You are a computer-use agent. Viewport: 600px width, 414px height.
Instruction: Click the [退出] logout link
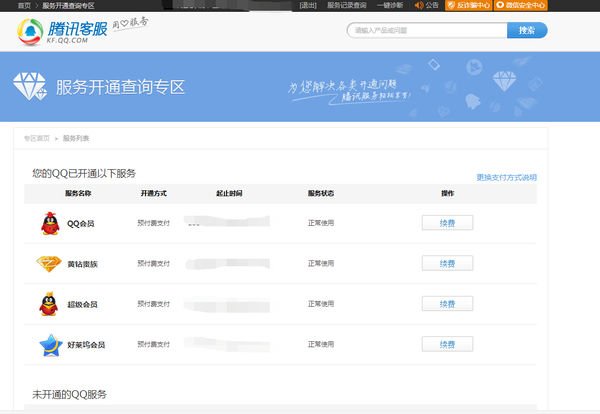click(x=308, y=5)
